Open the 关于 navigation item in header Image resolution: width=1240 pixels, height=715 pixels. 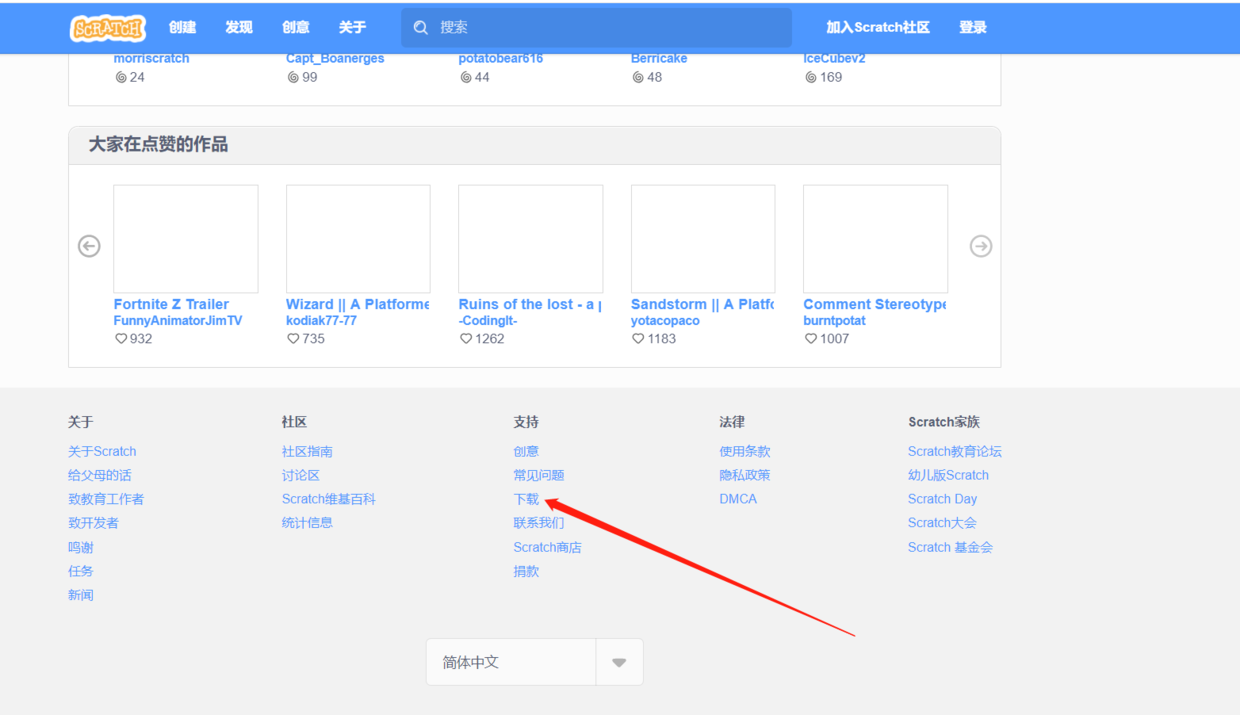(x=352, y=28)
